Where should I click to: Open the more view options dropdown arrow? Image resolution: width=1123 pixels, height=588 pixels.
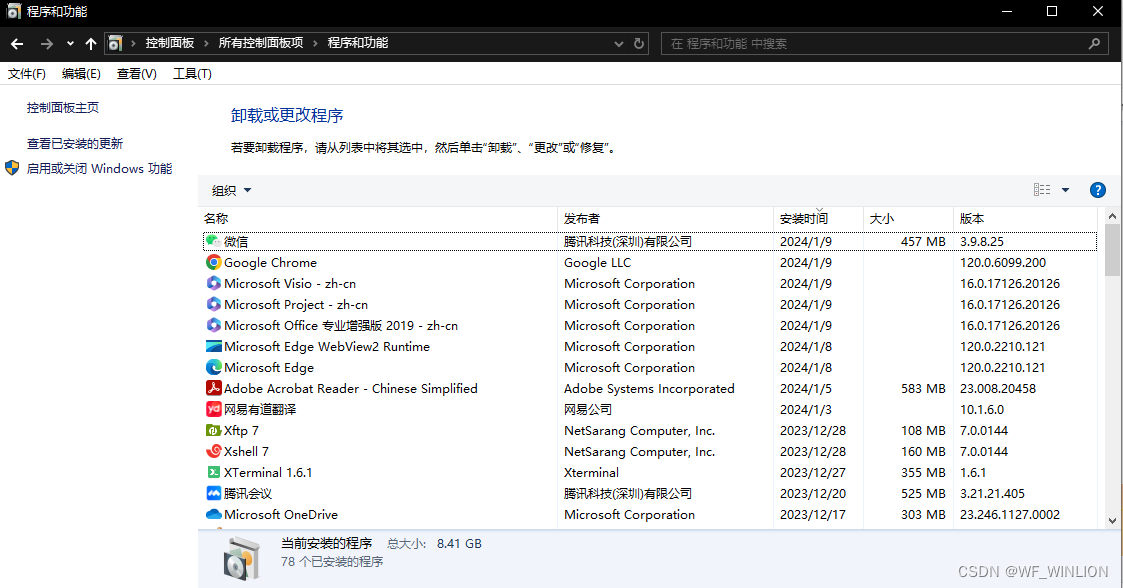tap(1065, 190)
